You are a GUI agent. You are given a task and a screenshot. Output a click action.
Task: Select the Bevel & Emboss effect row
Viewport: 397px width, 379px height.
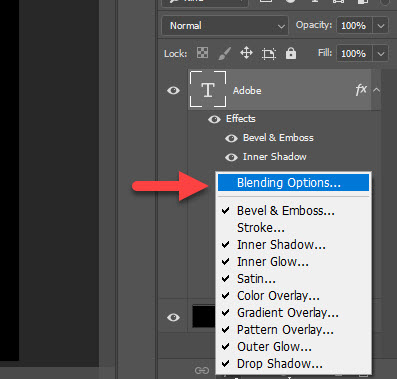278,138
